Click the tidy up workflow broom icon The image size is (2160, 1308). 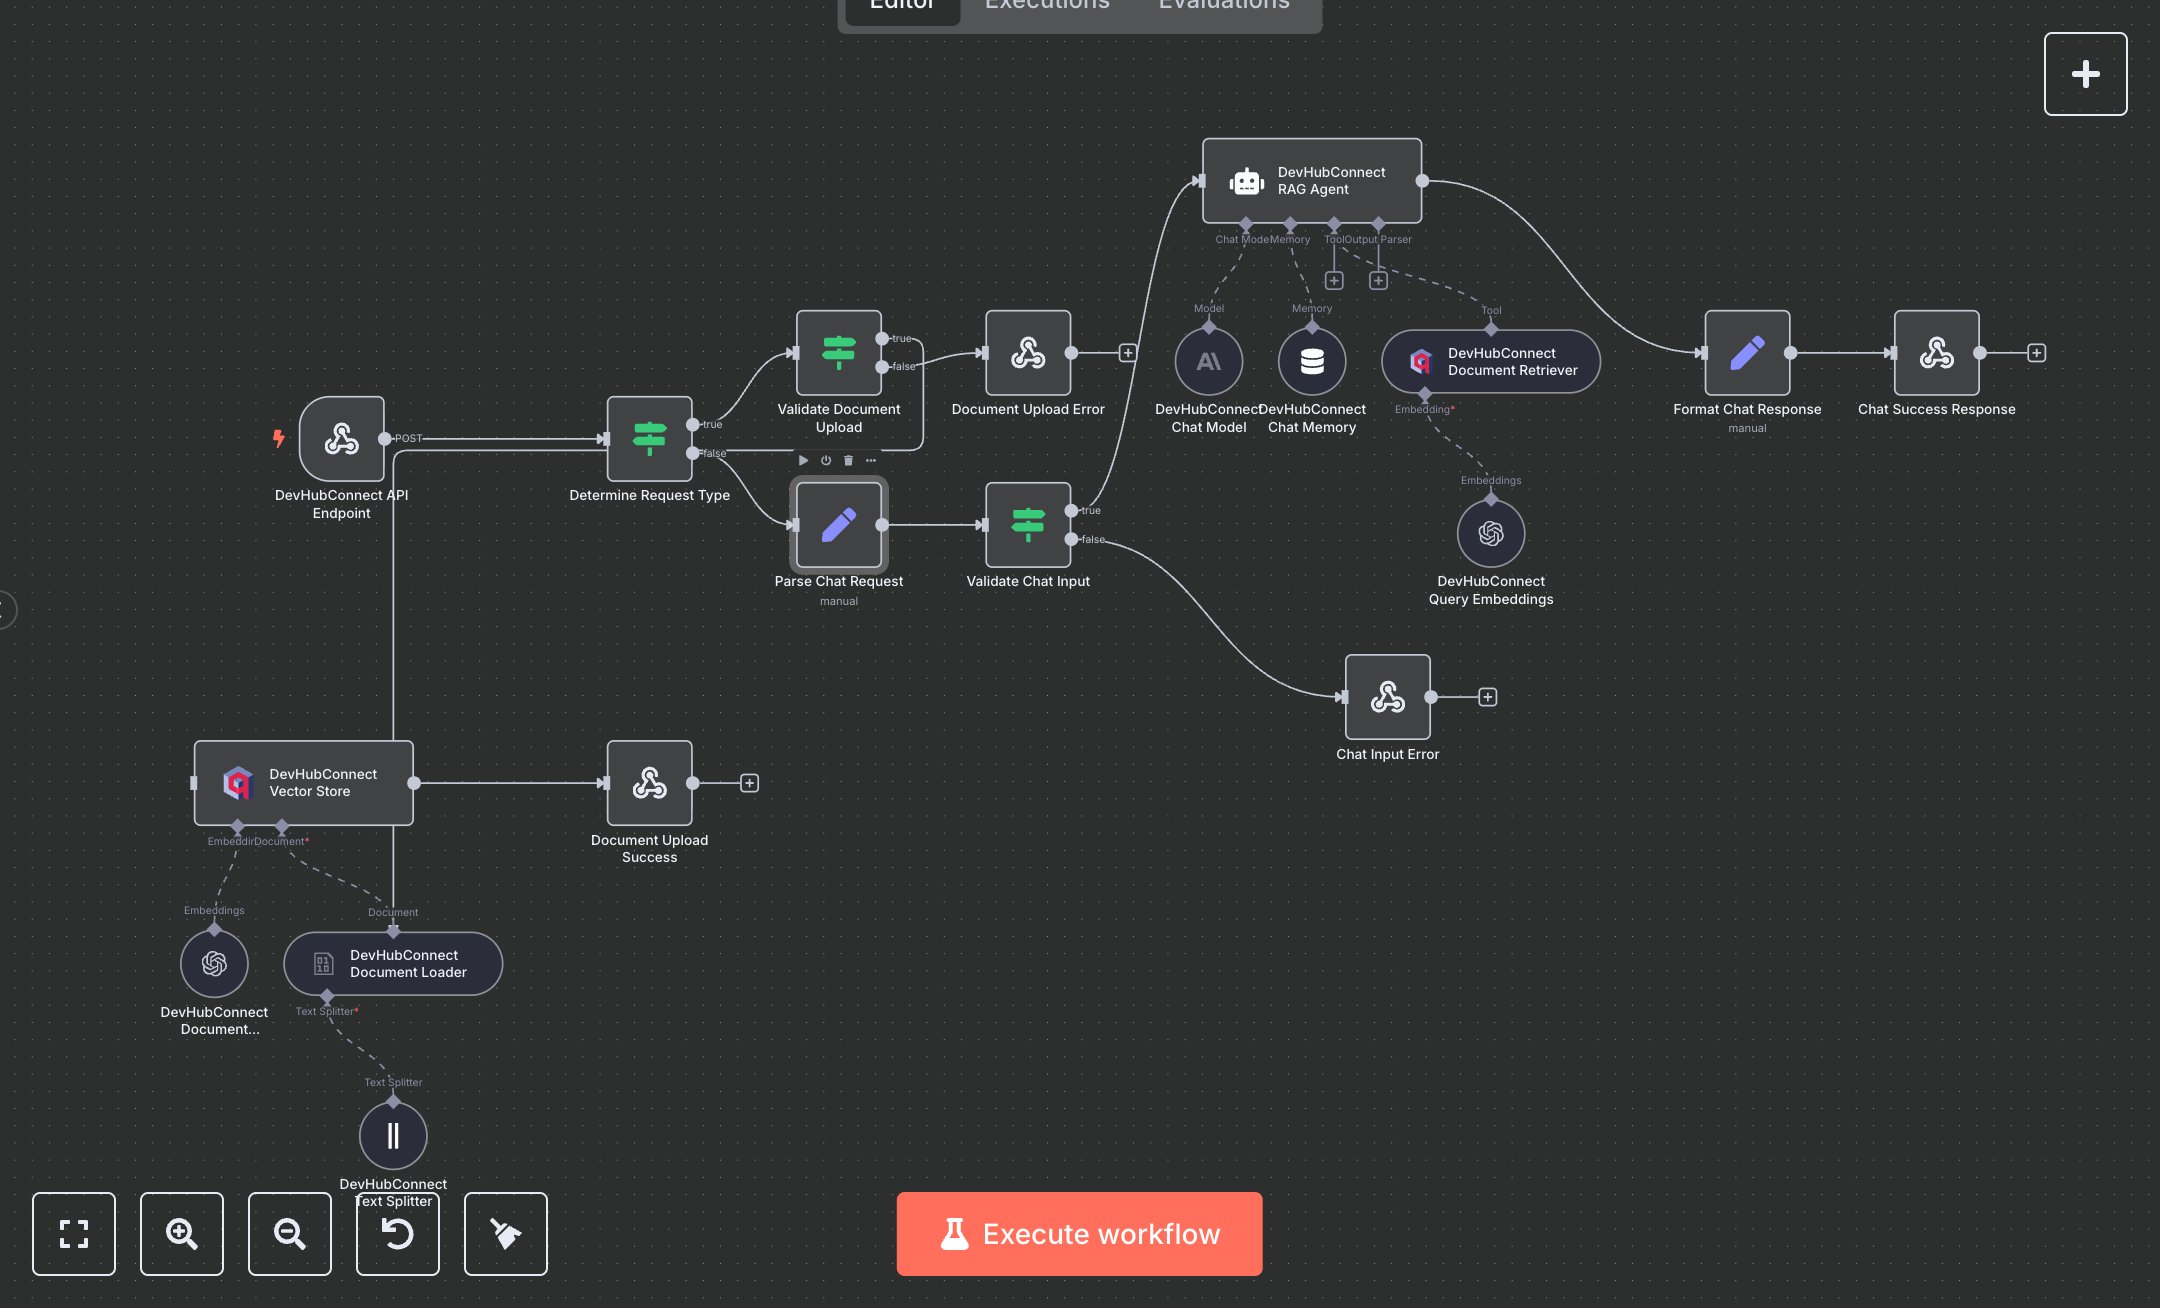[506, 1234]
